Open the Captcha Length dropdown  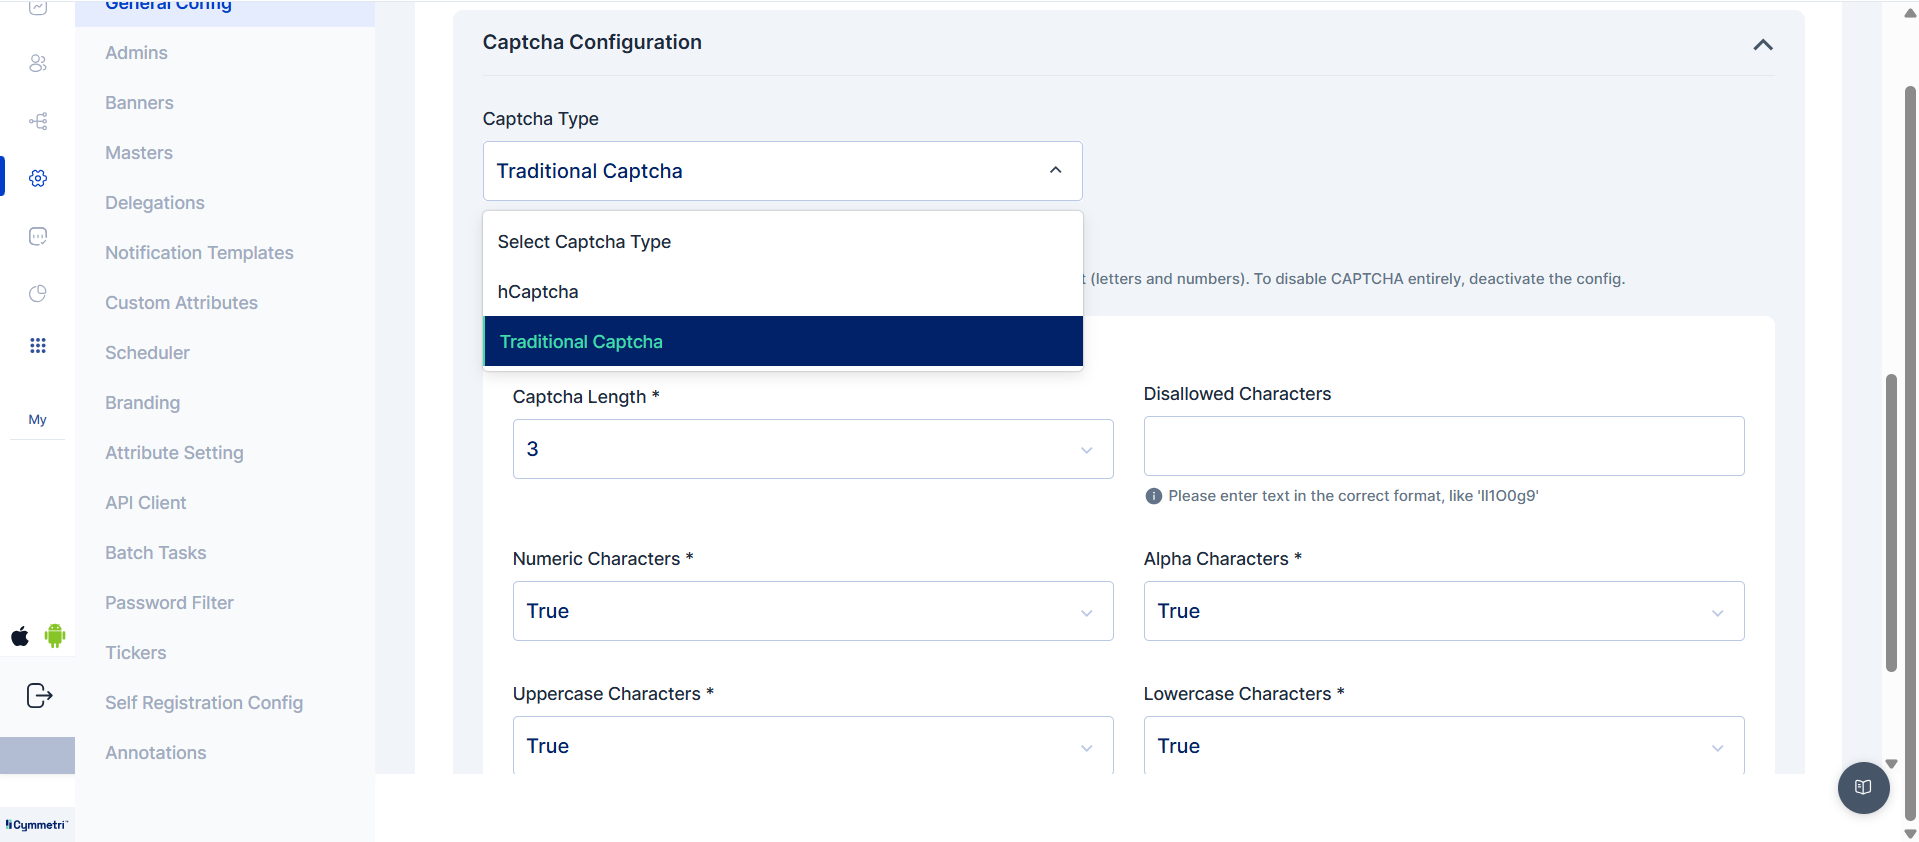click(x=812, y=449)
